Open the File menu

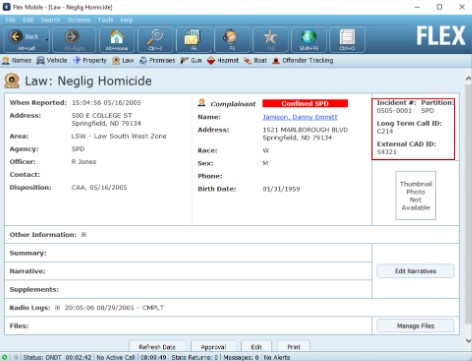tap(11, 20)
